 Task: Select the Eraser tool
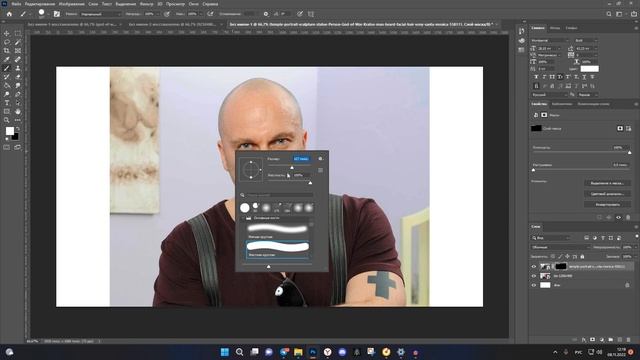point(18,77)
